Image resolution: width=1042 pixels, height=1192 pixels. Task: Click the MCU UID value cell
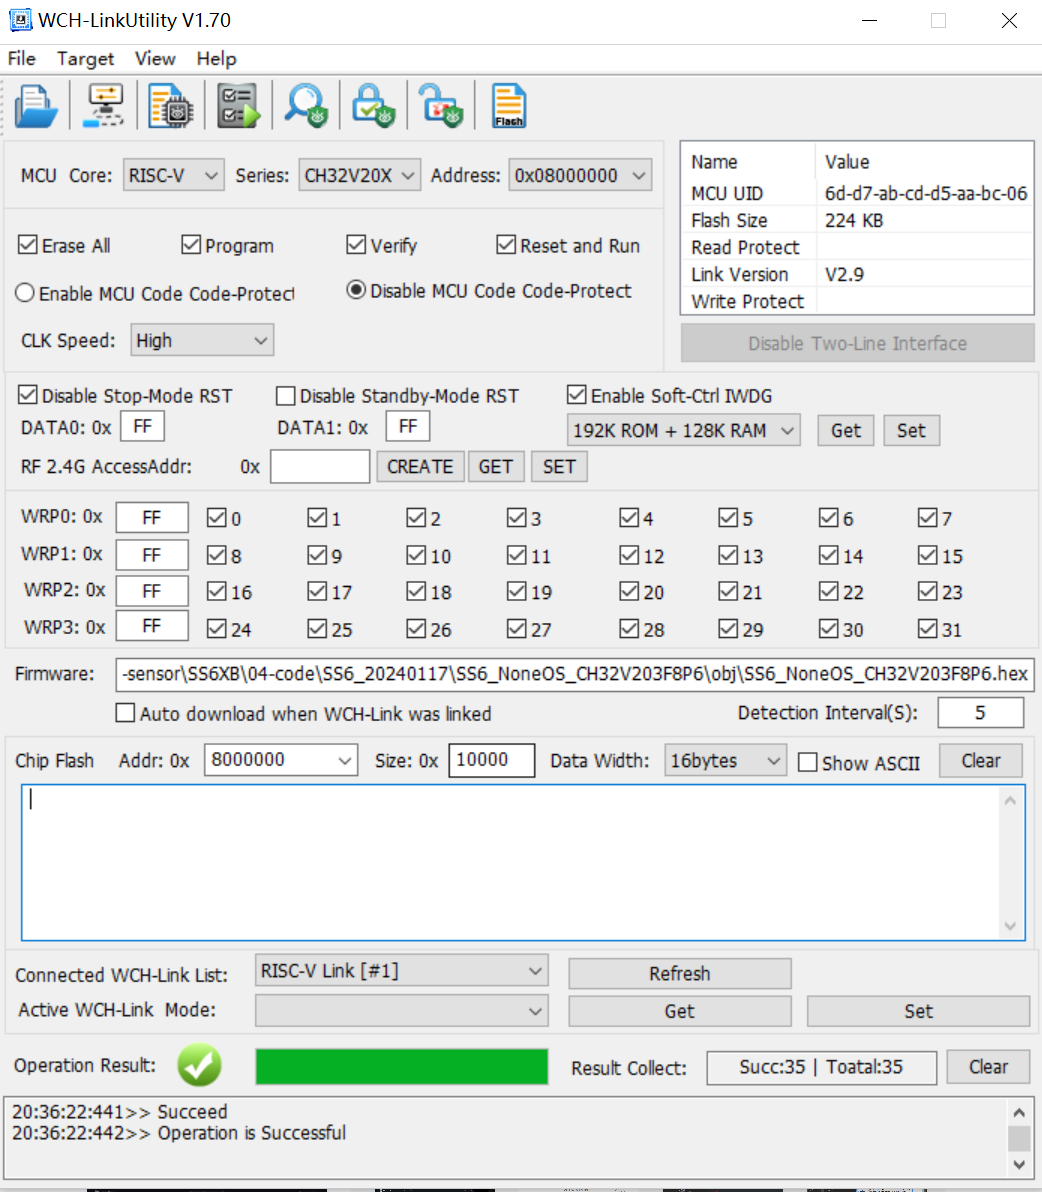tap(925, 193)
